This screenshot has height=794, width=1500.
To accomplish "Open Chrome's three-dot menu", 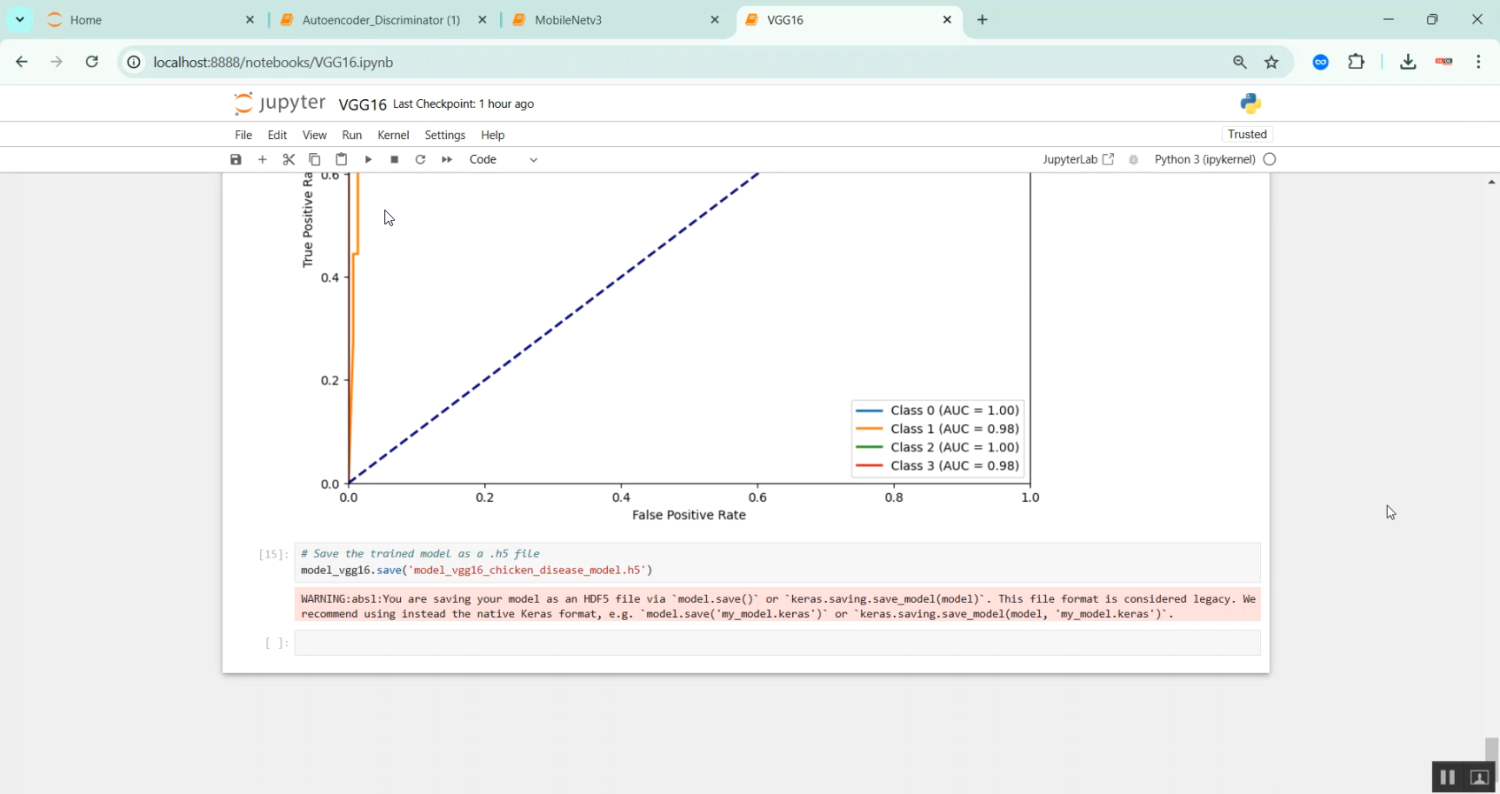I will point(1478,62).
